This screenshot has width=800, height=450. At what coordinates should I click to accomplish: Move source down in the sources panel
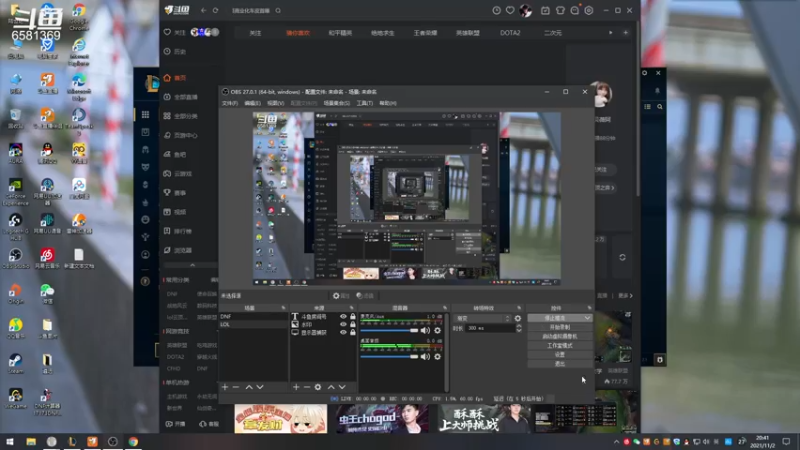coord(342,387)
